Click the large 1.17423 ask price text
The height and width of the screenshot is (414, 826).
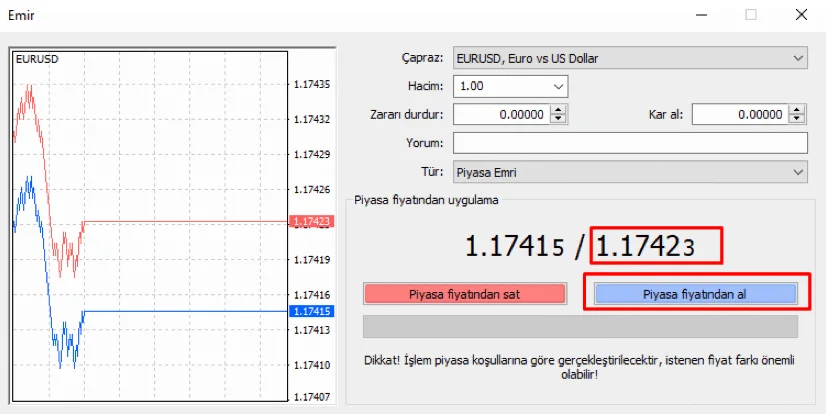click(653, 246)
